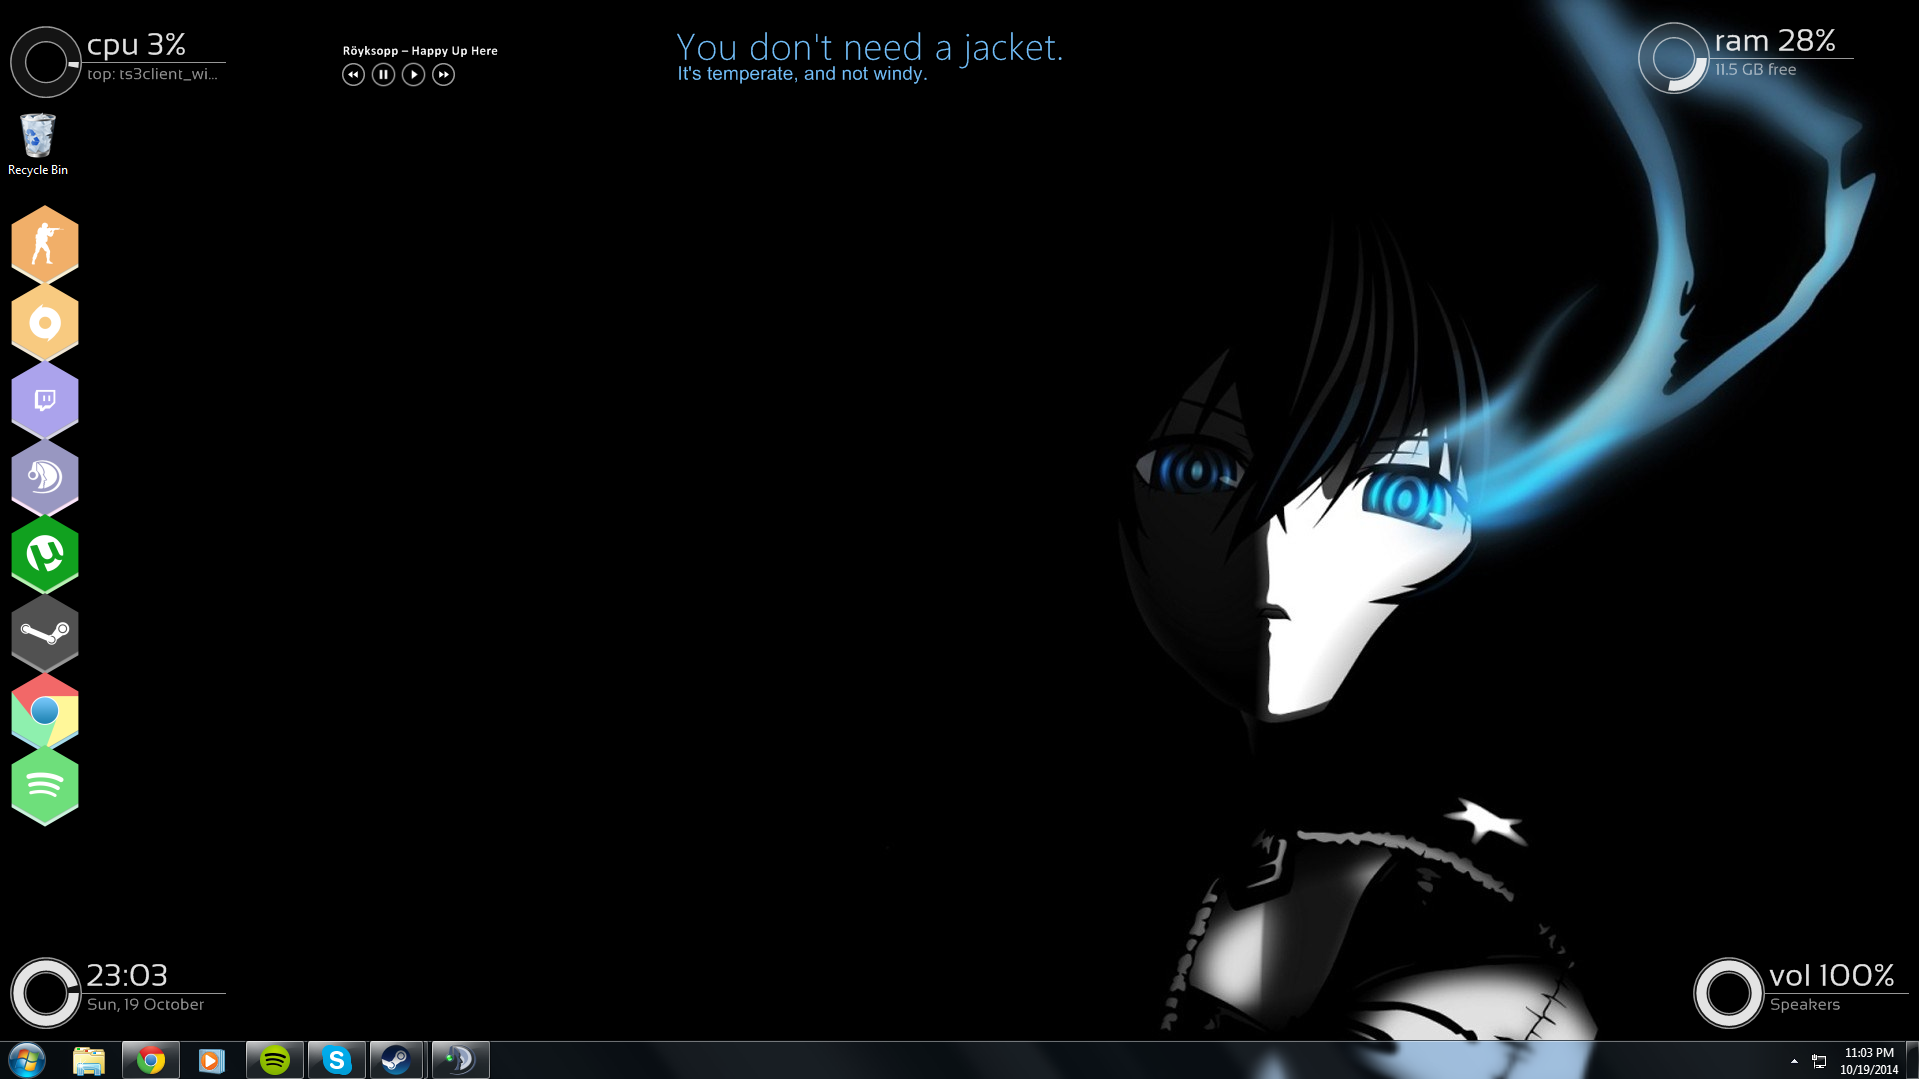The width and height of the screenshot is (1919, 1079).
Task: Click the 'vol 100%' label
Action: pos(1832,975)
